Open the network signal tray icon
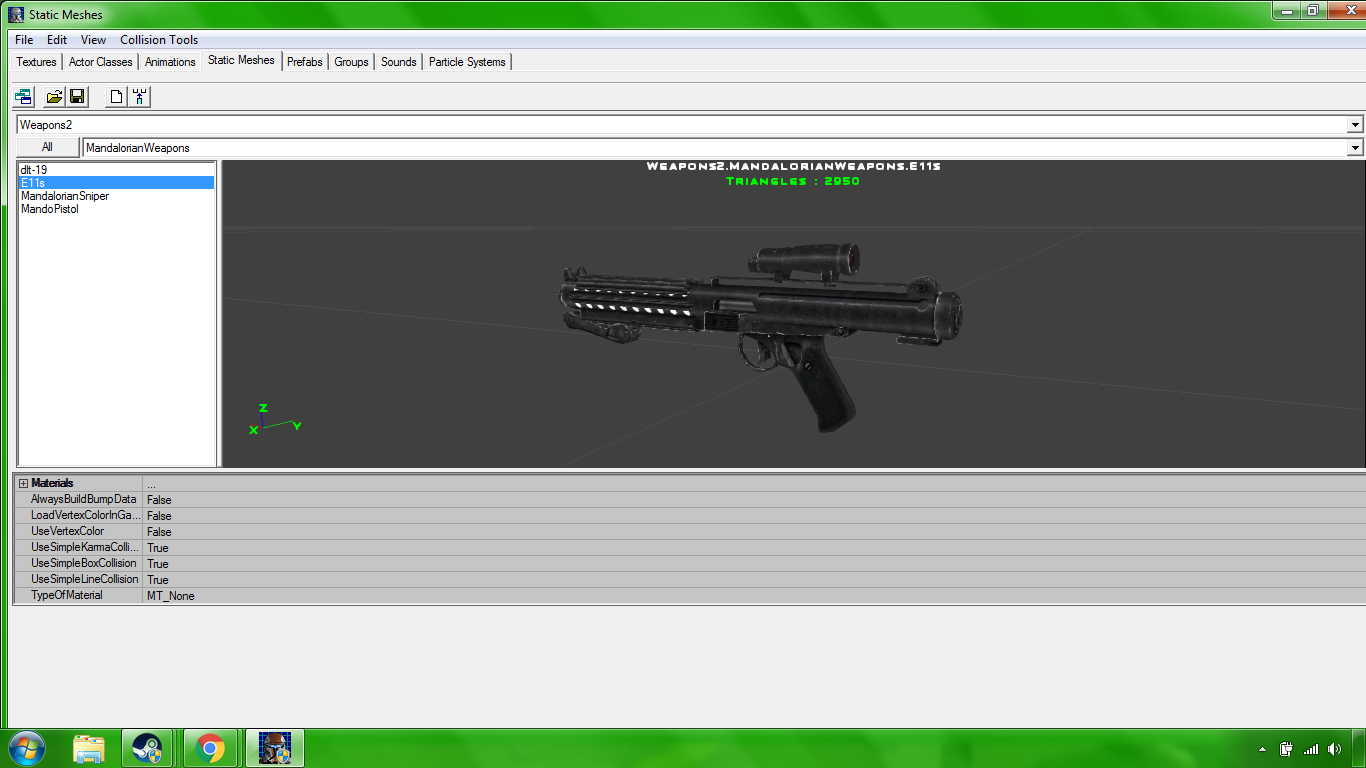The image size is (1366, 768). [x=1311, y=749]
